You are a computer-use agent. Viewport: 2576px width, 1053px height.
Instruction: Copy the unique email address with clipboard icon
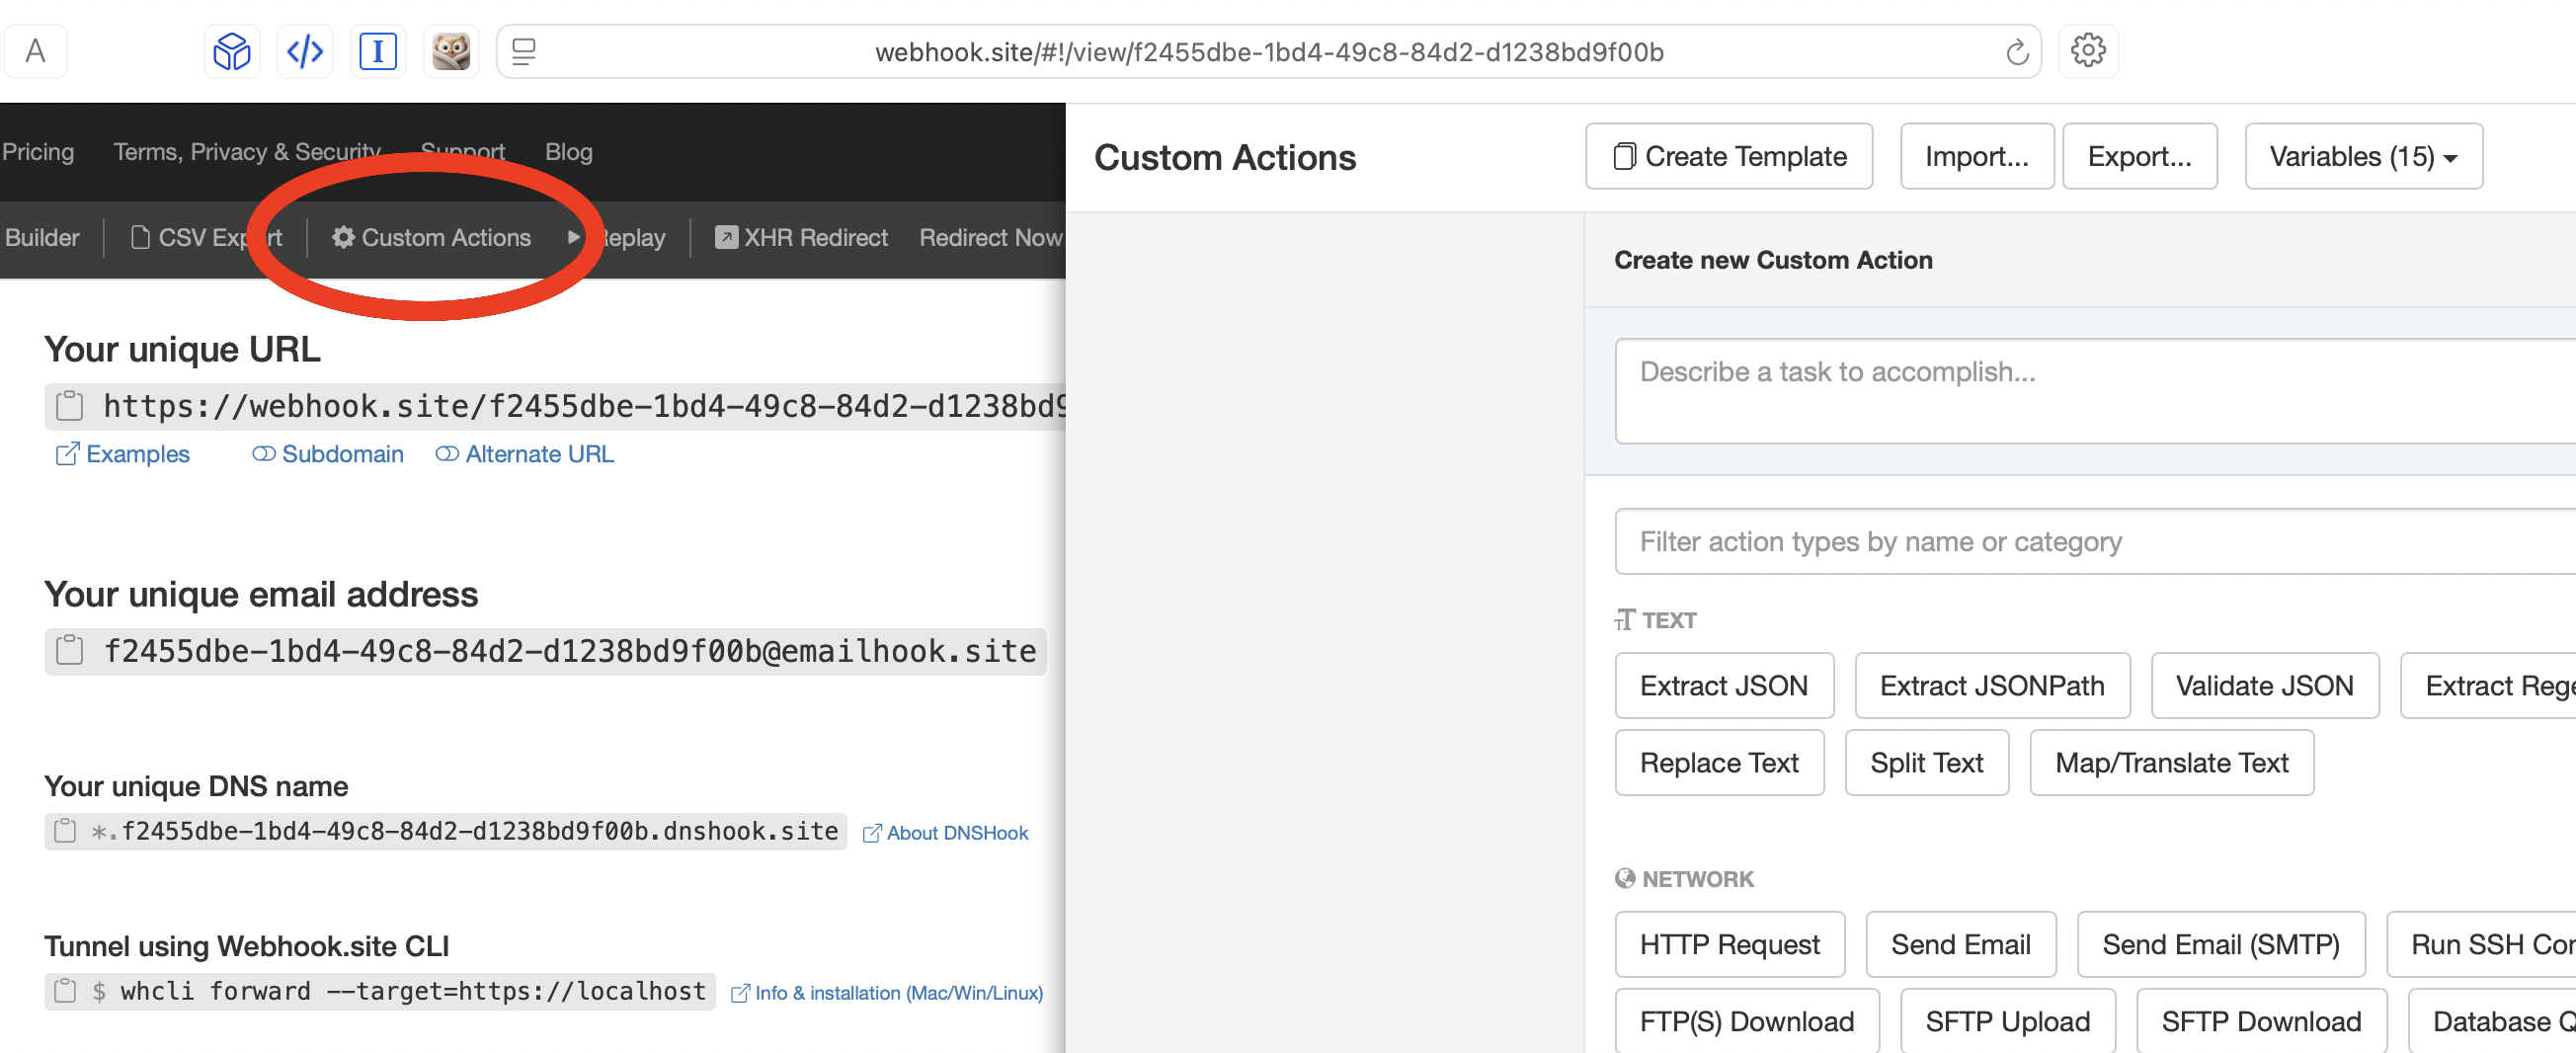click(70, 651)
